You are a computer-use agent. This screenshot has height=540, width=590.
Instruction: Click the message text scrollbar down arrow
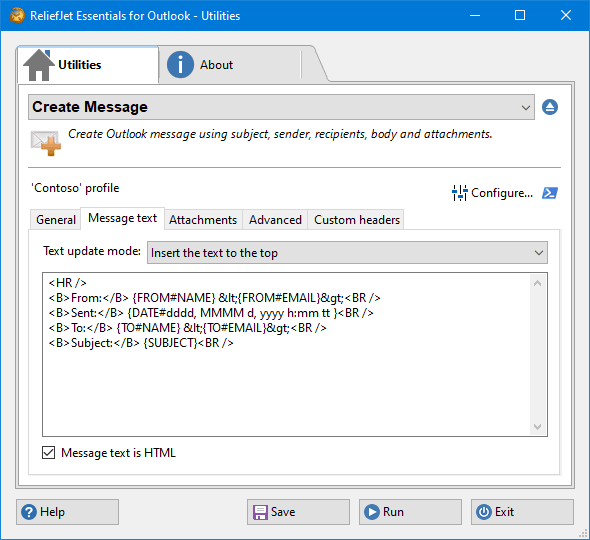click(x=538, y=427)
